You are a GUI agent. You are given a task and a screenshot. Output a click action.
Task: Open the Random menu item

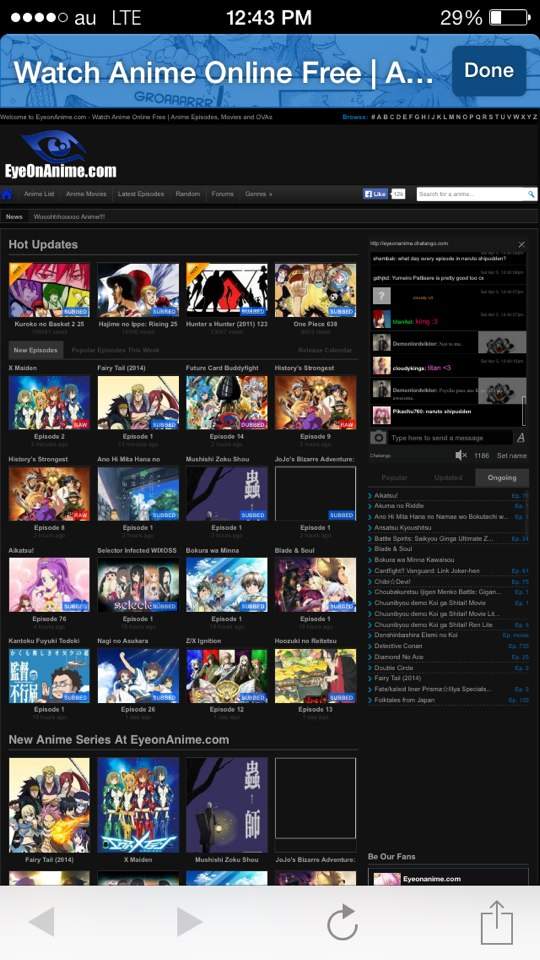point(187,194)
